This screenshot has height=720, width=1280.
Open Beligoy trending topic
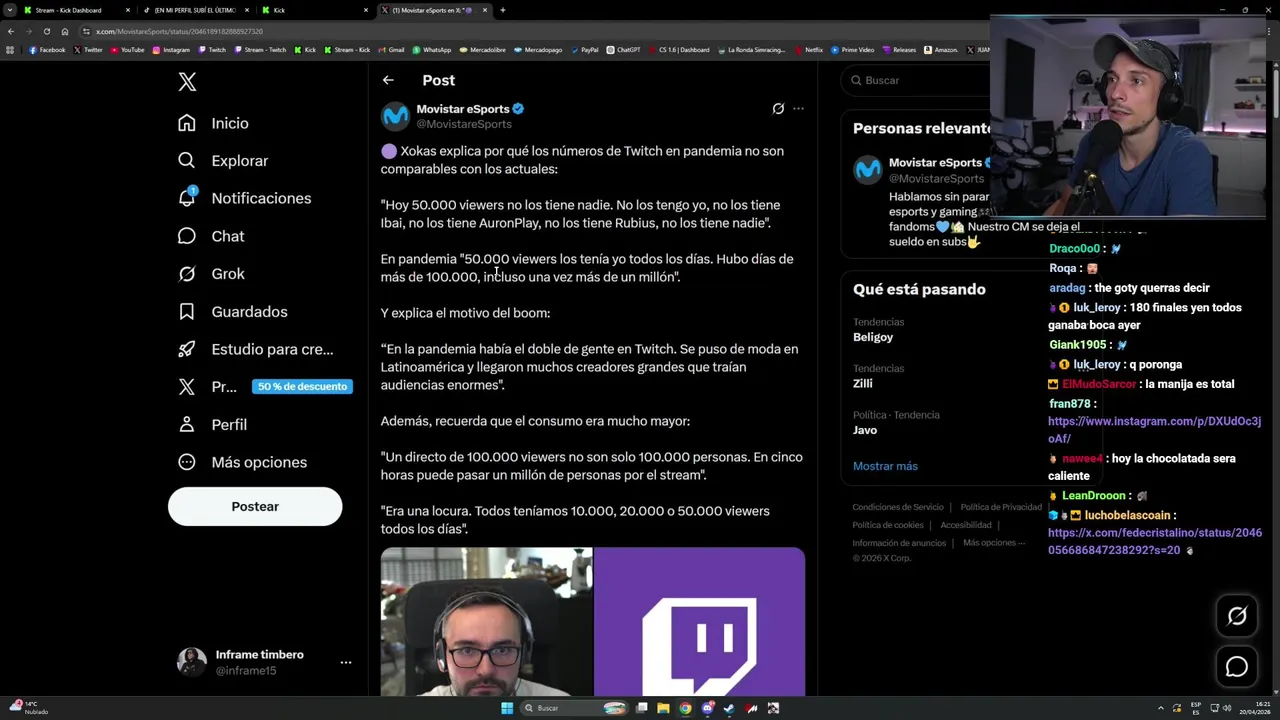pos(873,337)
